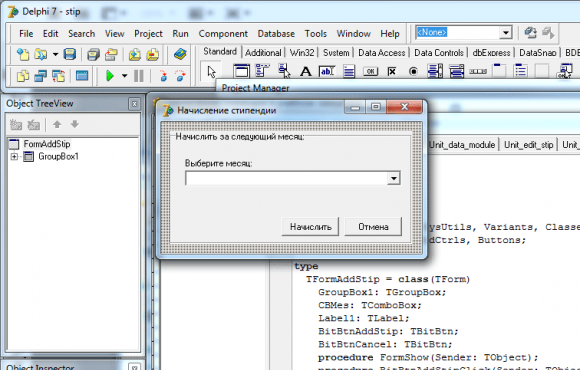The width and height of the screenshot is (580, 370).
Task: Open the month selection combo box
Action: click(x=394, y=178)
